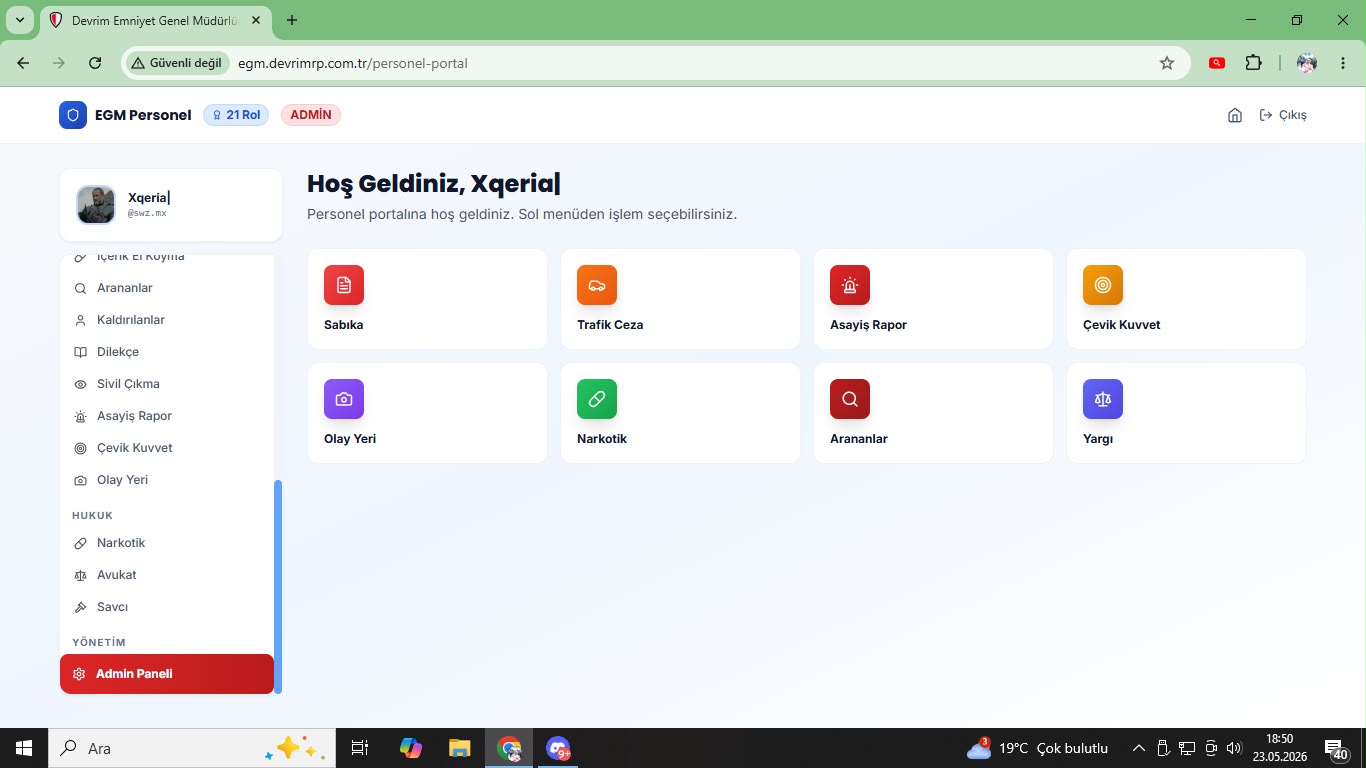Open the volume speaker tray icon
This screenshot has height=768, width=1366.
click(x=1234, y=748)
